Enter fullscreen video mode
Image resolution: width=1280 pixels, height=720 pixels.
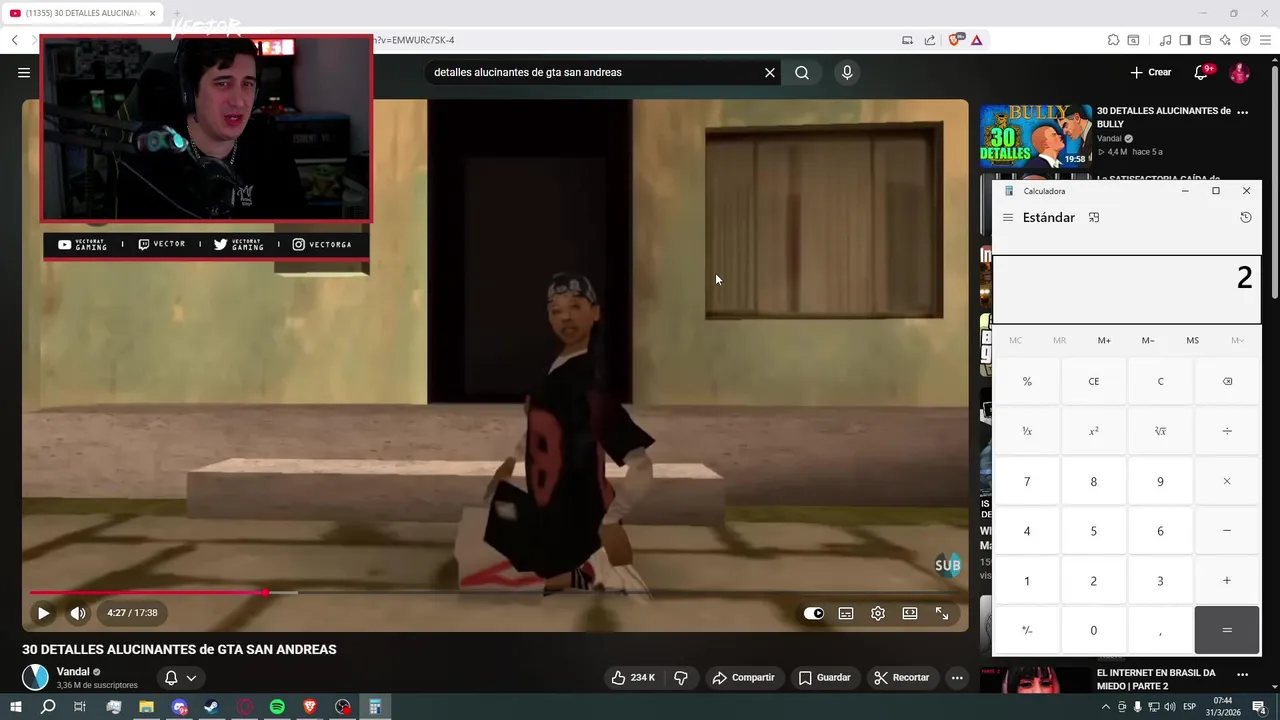942,613
